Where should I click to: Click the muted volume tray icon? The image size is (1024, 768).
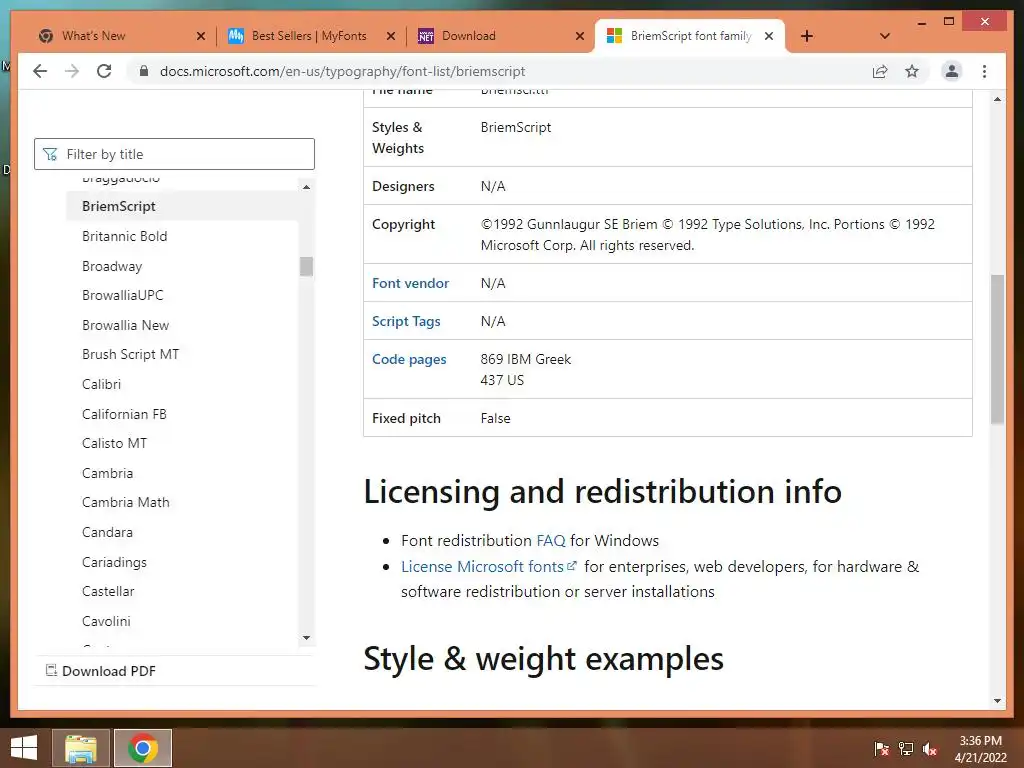[931, 749]
